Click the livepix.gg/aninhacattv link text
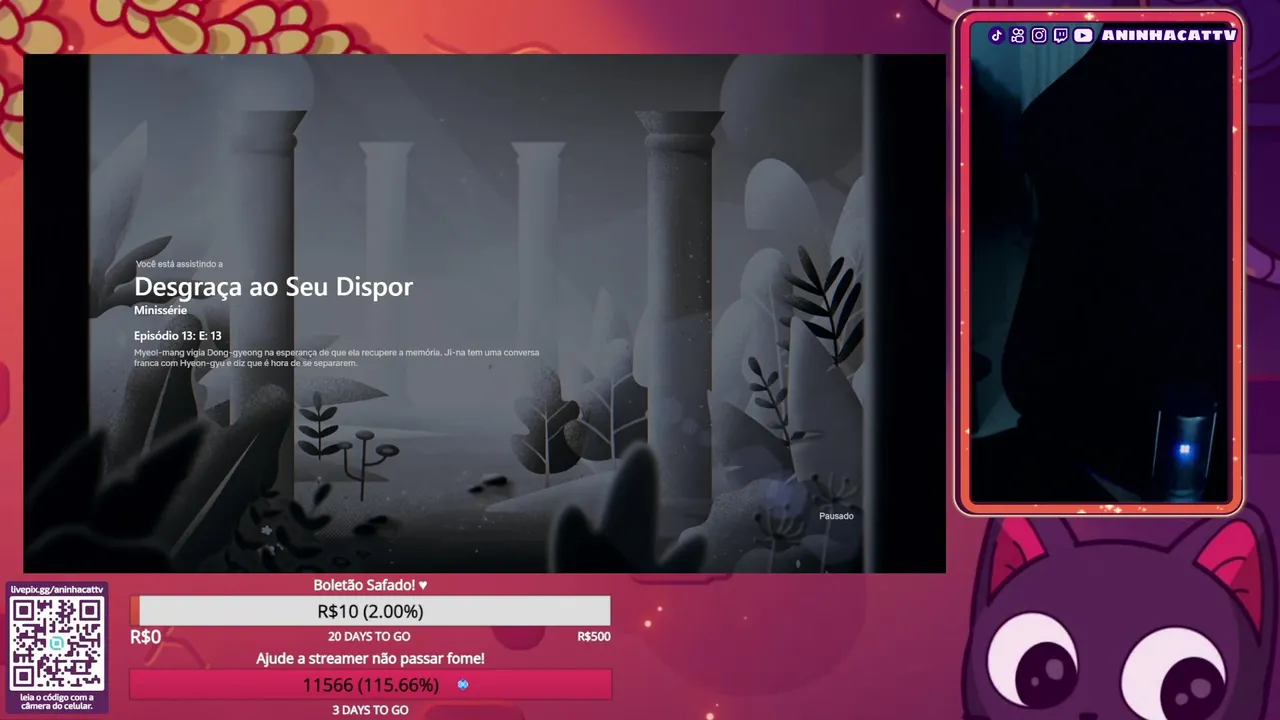 tap(57, 589)
